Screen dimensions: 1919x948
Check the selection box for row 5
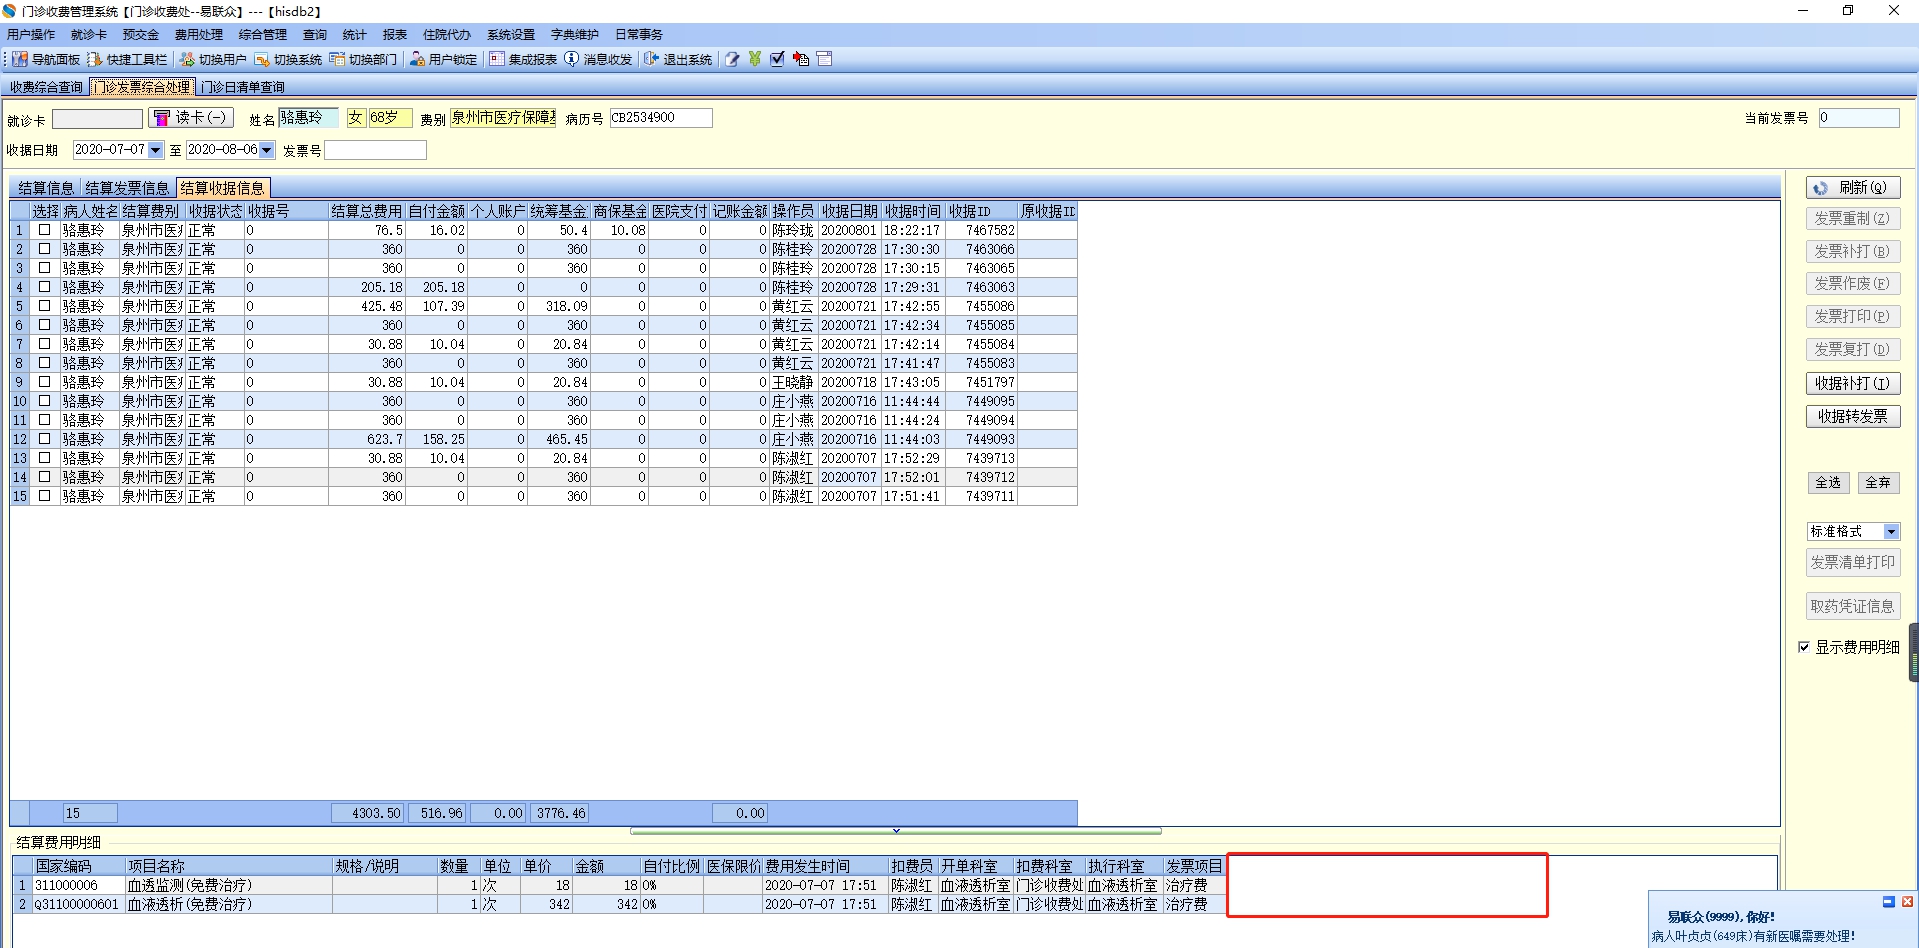point(44,306)
